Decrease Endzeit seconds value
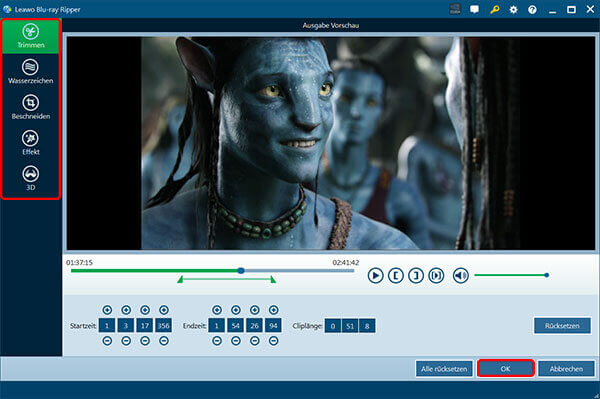Image resolution: width=600 pixels, height=399 pixels. [x=254, y=341]
